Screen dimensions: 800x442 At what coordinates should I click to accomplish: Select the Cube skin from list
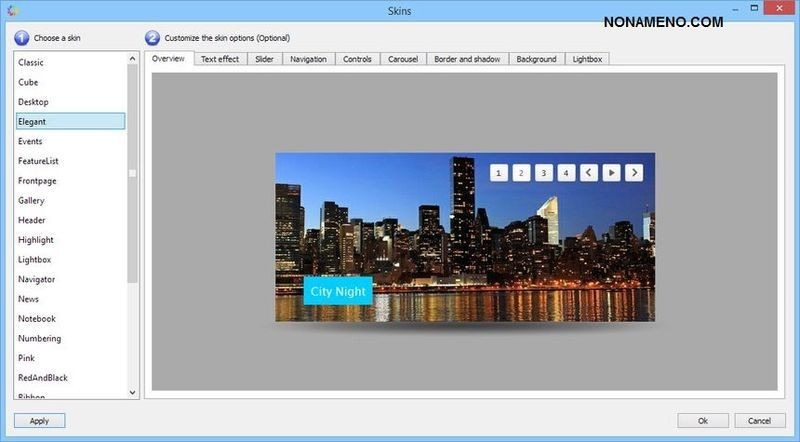coord(28,82)
